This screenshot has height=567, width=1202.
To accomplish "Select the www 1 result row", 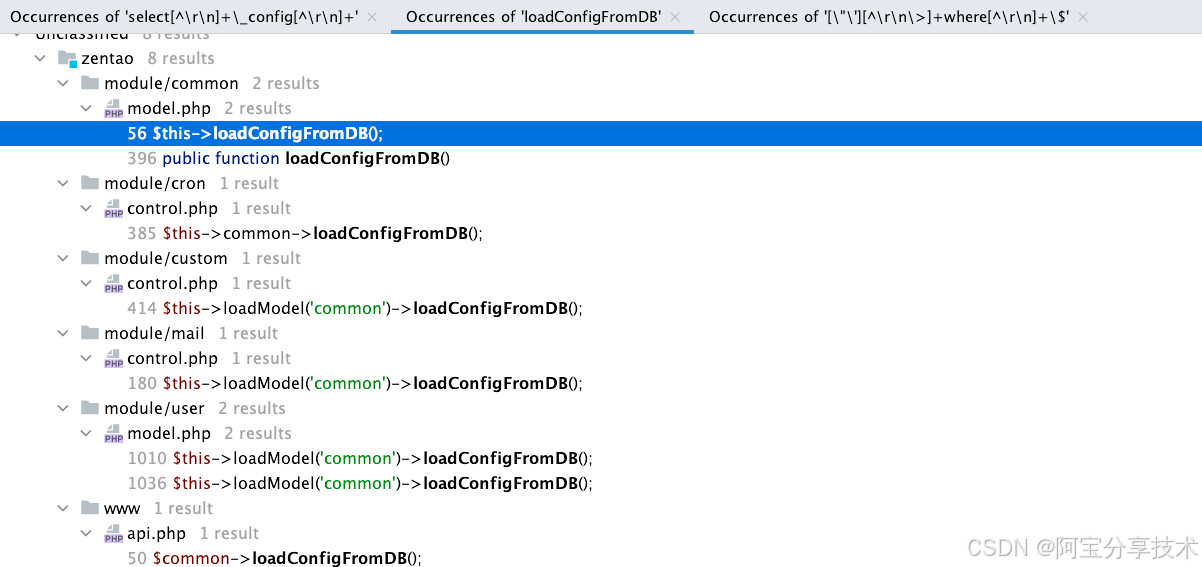I will pos(601,509).
